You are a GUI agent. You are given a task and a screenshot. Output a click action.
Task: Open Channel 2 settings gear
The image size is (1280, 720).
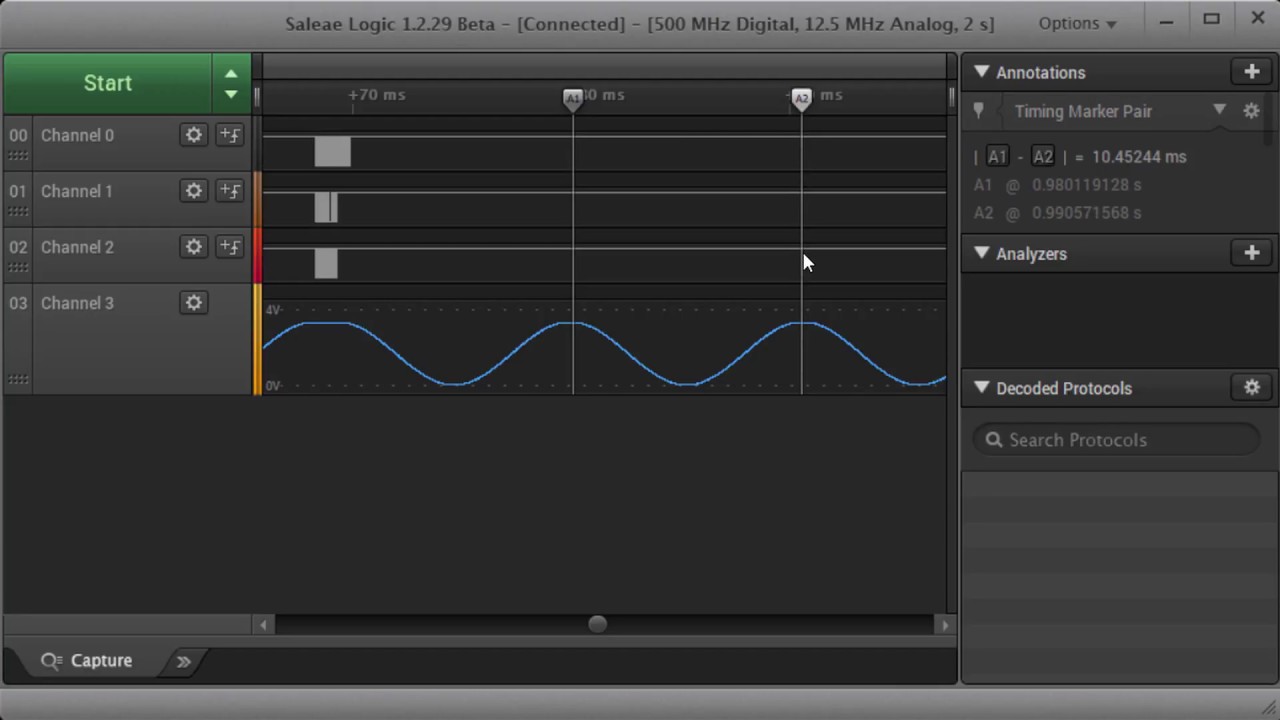click(x=194, y=247)
